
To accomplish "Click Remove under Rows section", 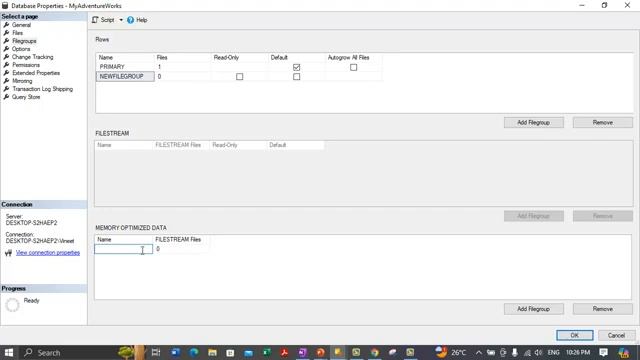I will click(602, 122).
